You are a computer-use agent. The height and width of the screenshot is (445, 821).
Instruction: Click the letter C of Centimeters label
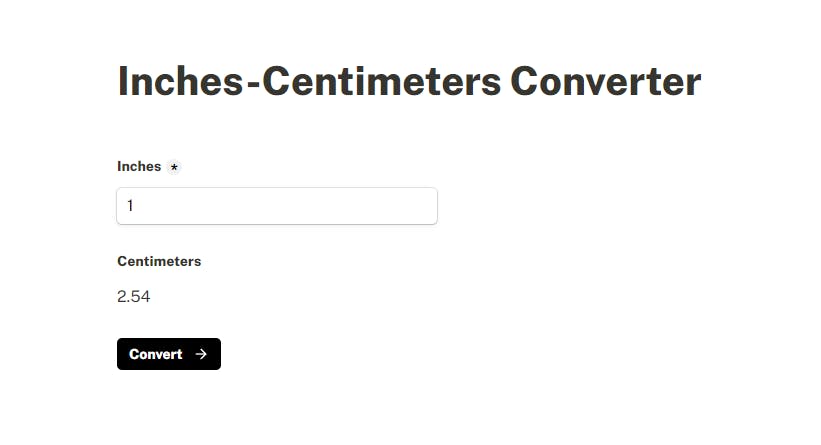[122, 261]
